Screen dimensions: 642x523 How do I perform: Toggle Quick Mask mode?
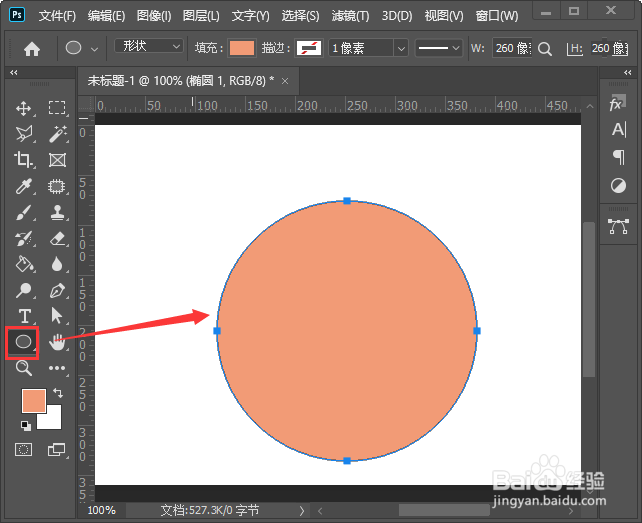(23, 450)
